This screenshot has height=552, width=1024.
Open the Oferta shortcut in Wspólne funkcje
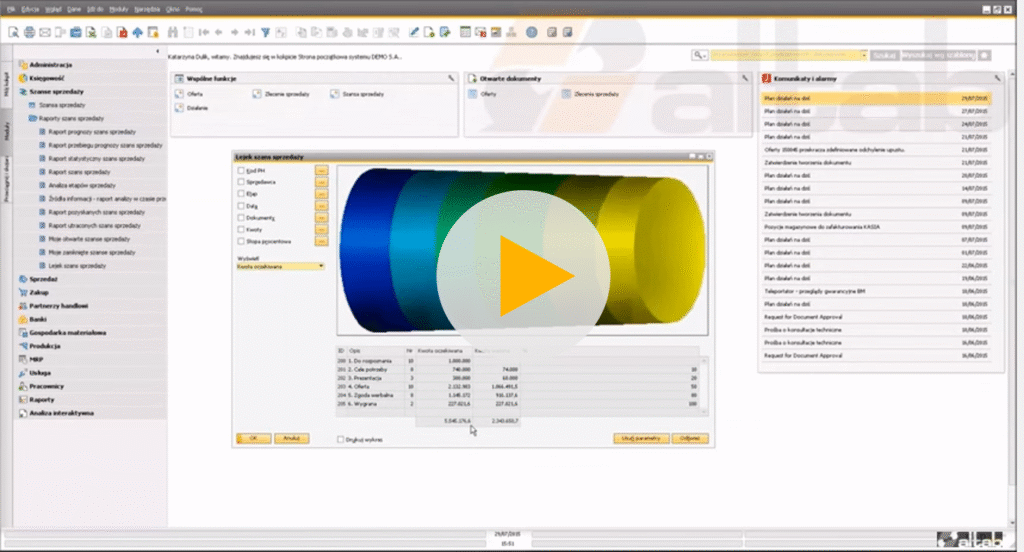tap(194, 93)
